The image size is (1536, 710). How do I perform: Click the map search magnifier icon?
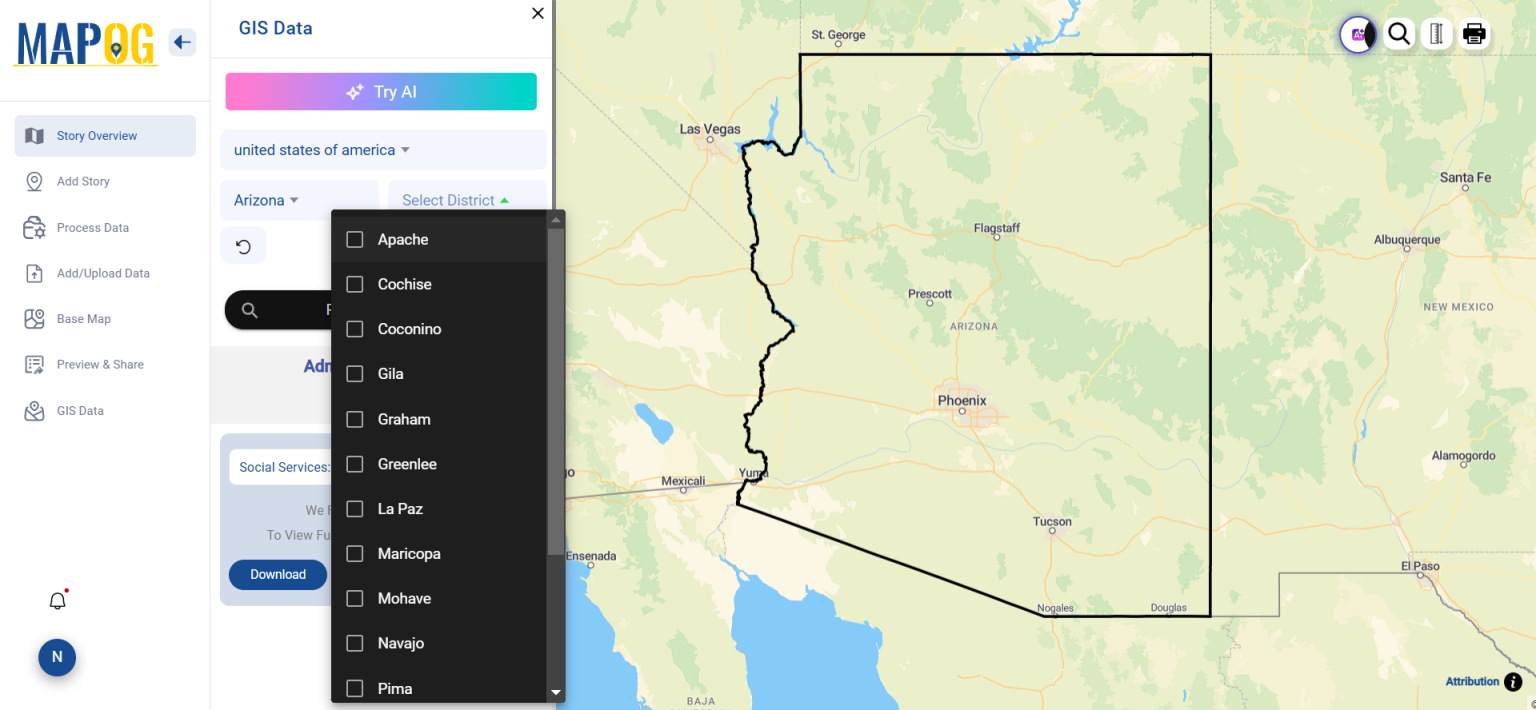tap(1399, 33)
